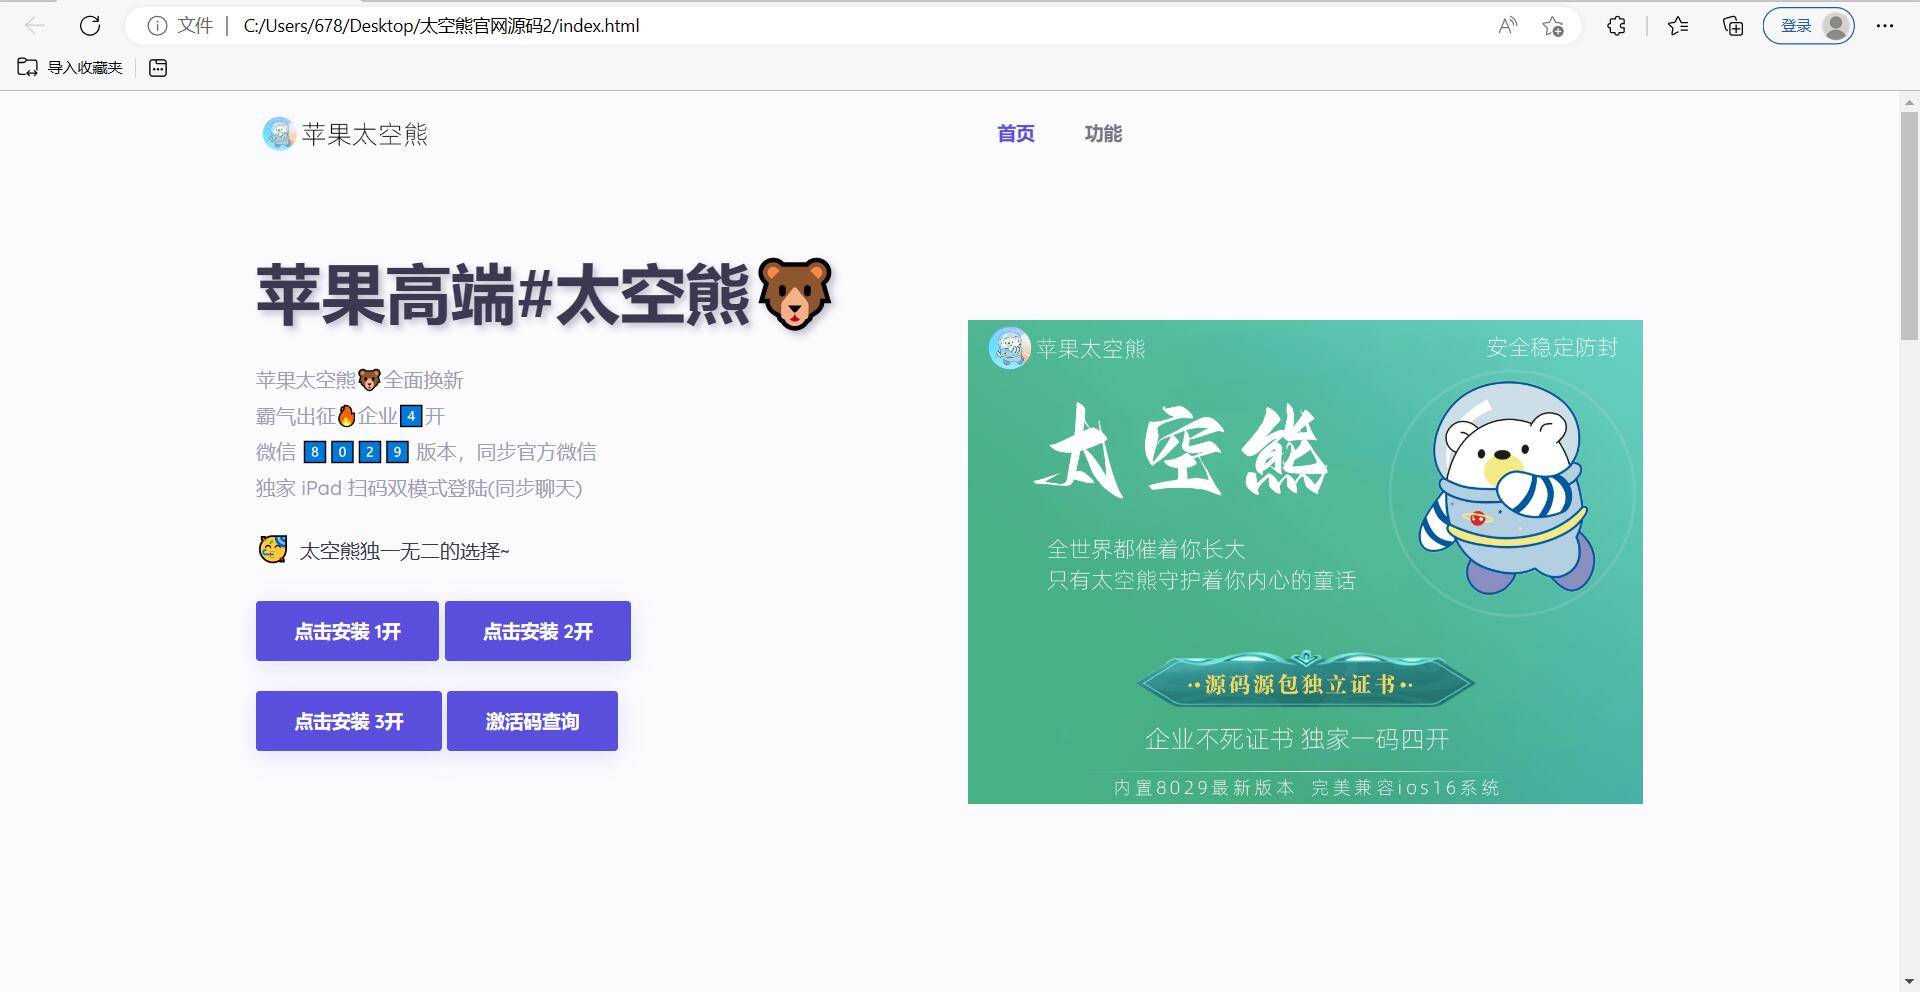Add this page to favorites

tap(1553, 27)
